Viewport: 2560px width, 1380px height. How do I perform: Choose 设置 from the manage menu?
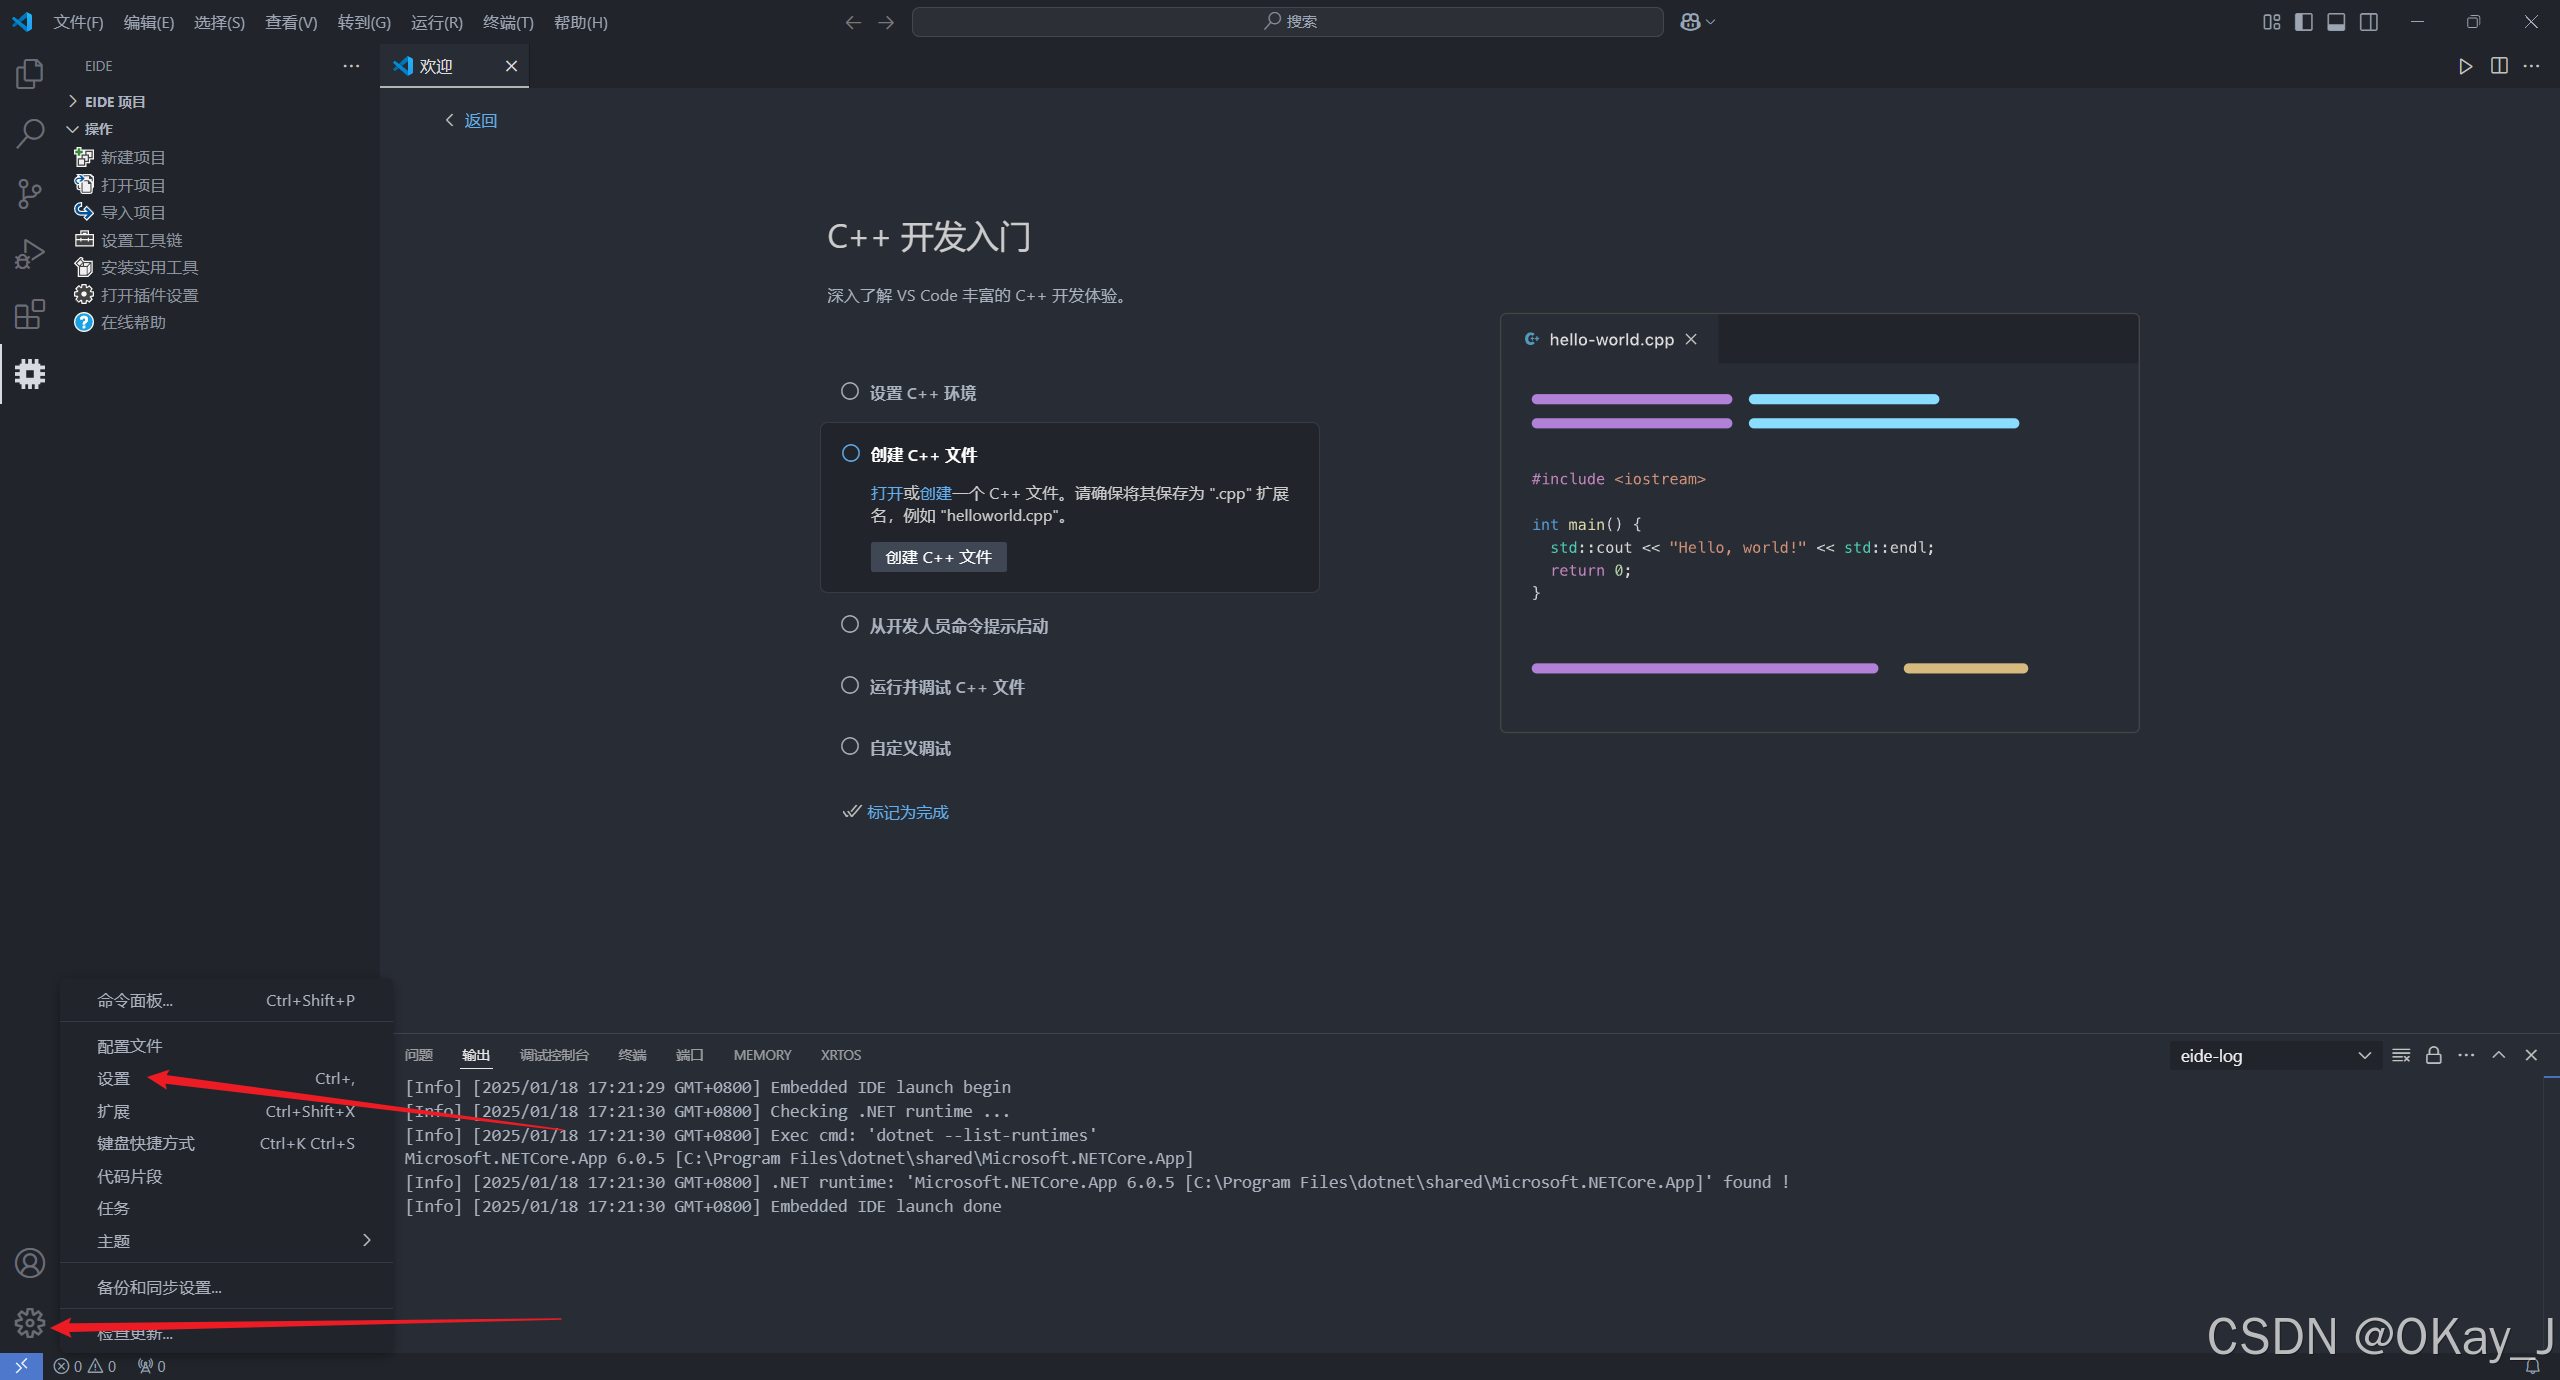(114, 1078)
